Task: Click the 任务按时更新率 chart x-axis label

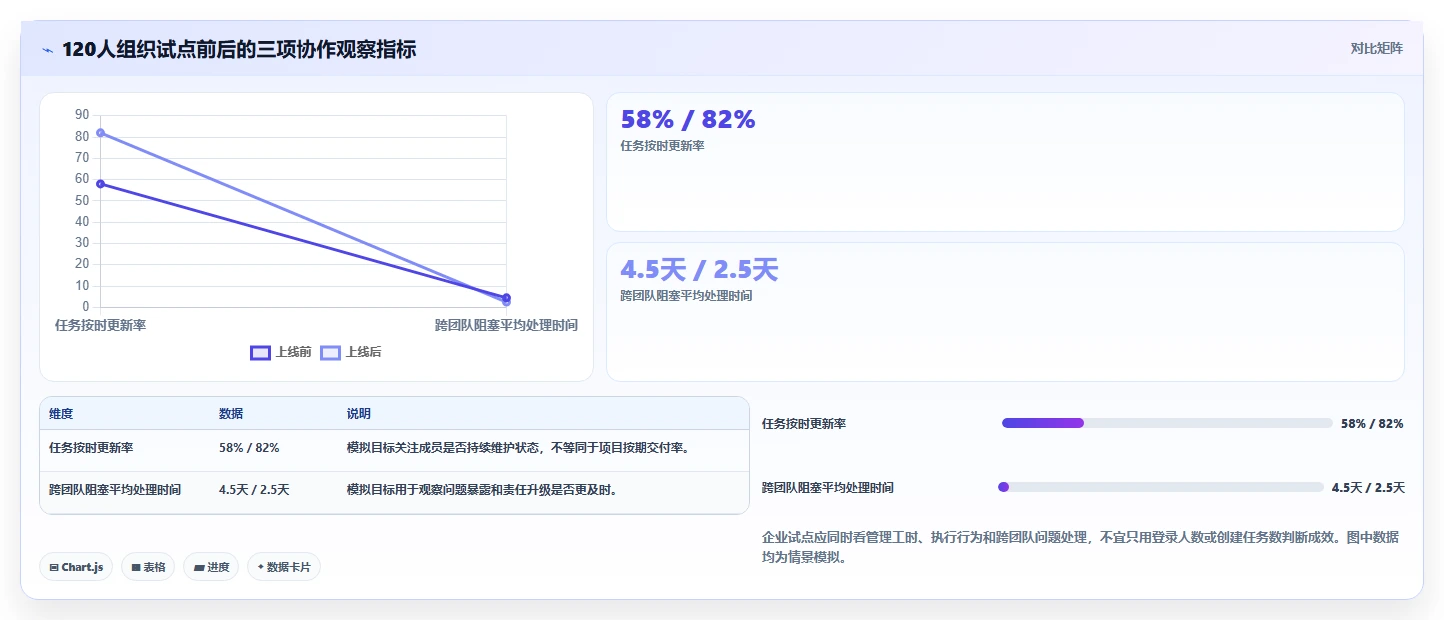Action: pos(100,325)
